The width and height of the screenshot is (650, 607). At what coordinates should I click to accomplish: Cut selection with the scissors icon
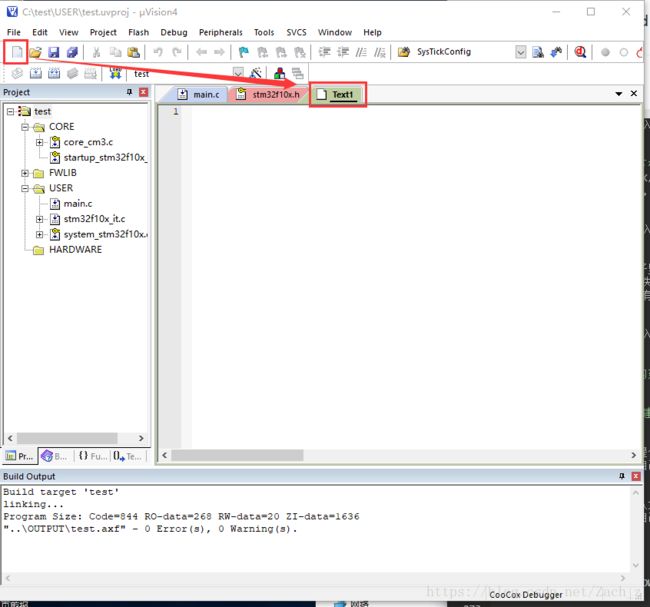point(97,52)
